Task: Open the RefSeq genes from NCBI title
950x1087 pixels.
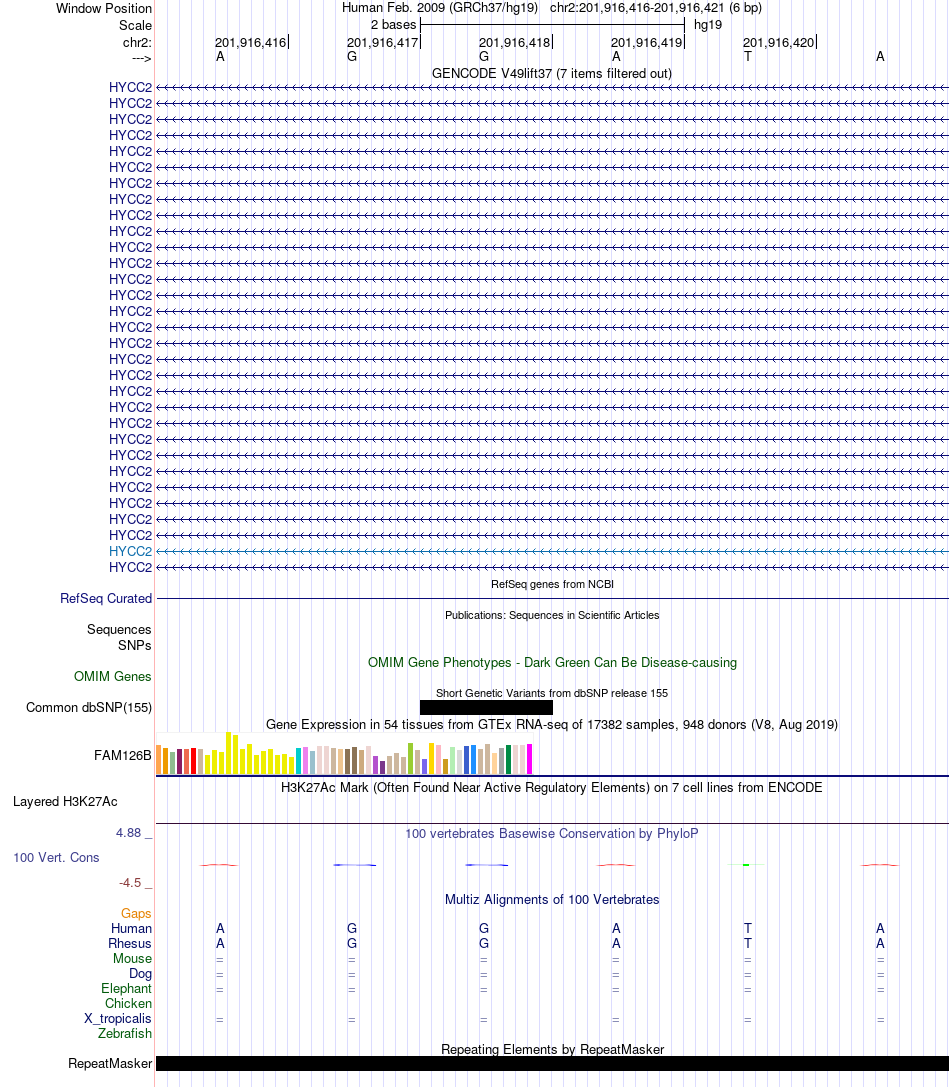Action: click(x=552, y=584)
